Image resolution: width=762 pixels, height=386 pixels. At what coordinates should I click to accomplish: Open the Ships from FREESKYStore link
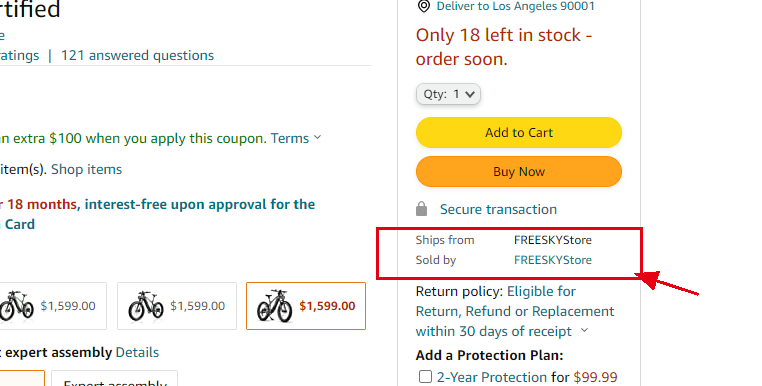click(553, 240)
